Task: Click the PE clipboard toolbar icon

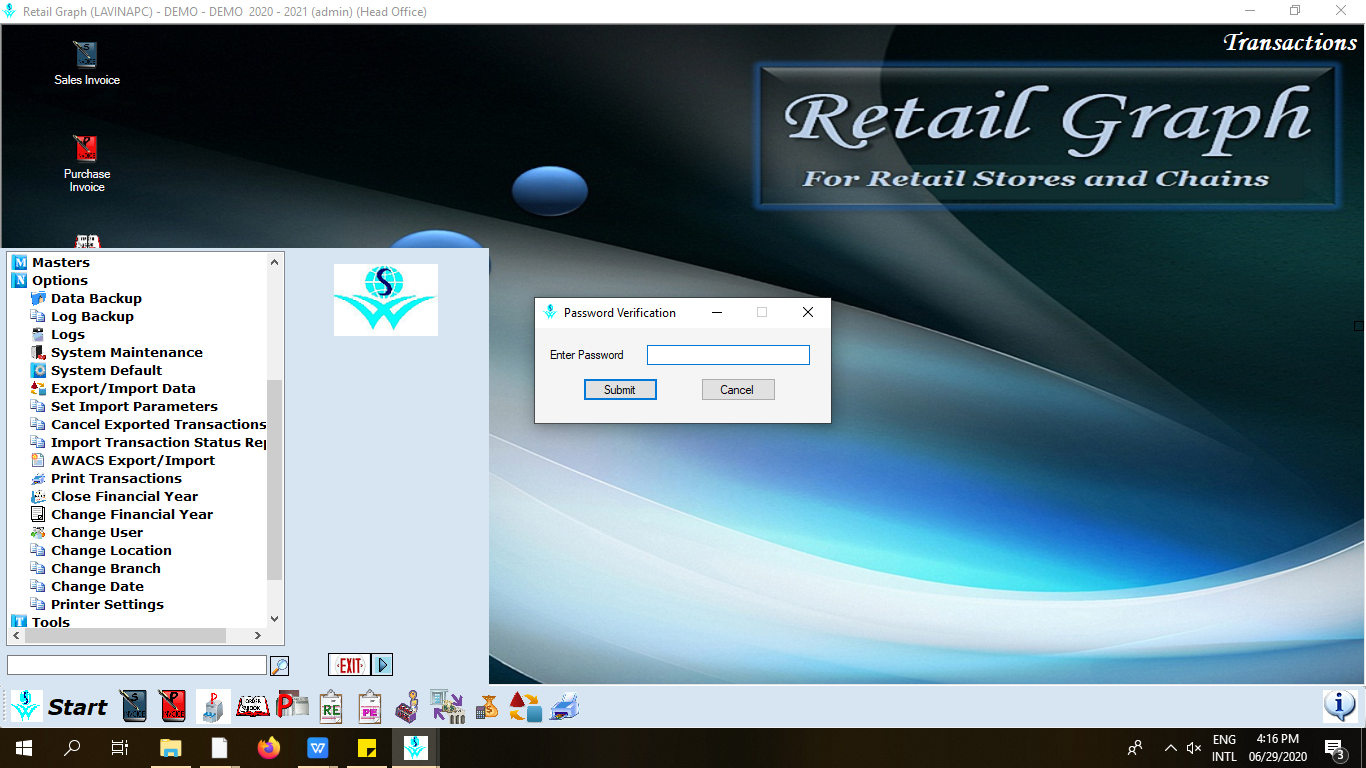Action: [x=370, y=707]
